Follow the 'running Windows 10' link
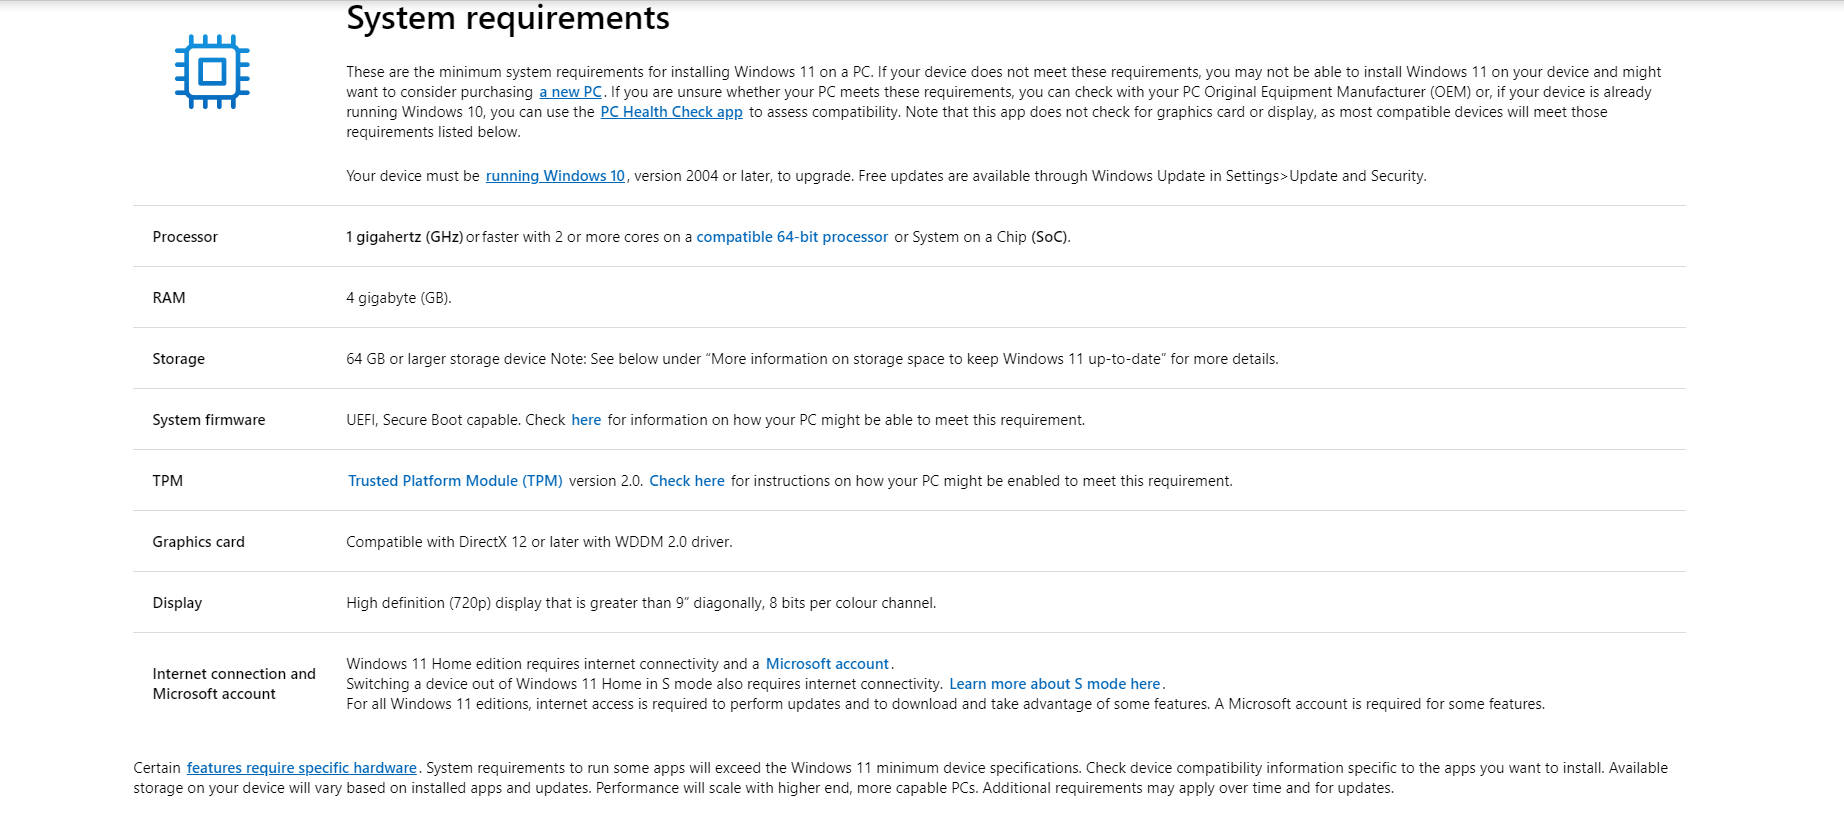1844x819 pixels. 555,176
